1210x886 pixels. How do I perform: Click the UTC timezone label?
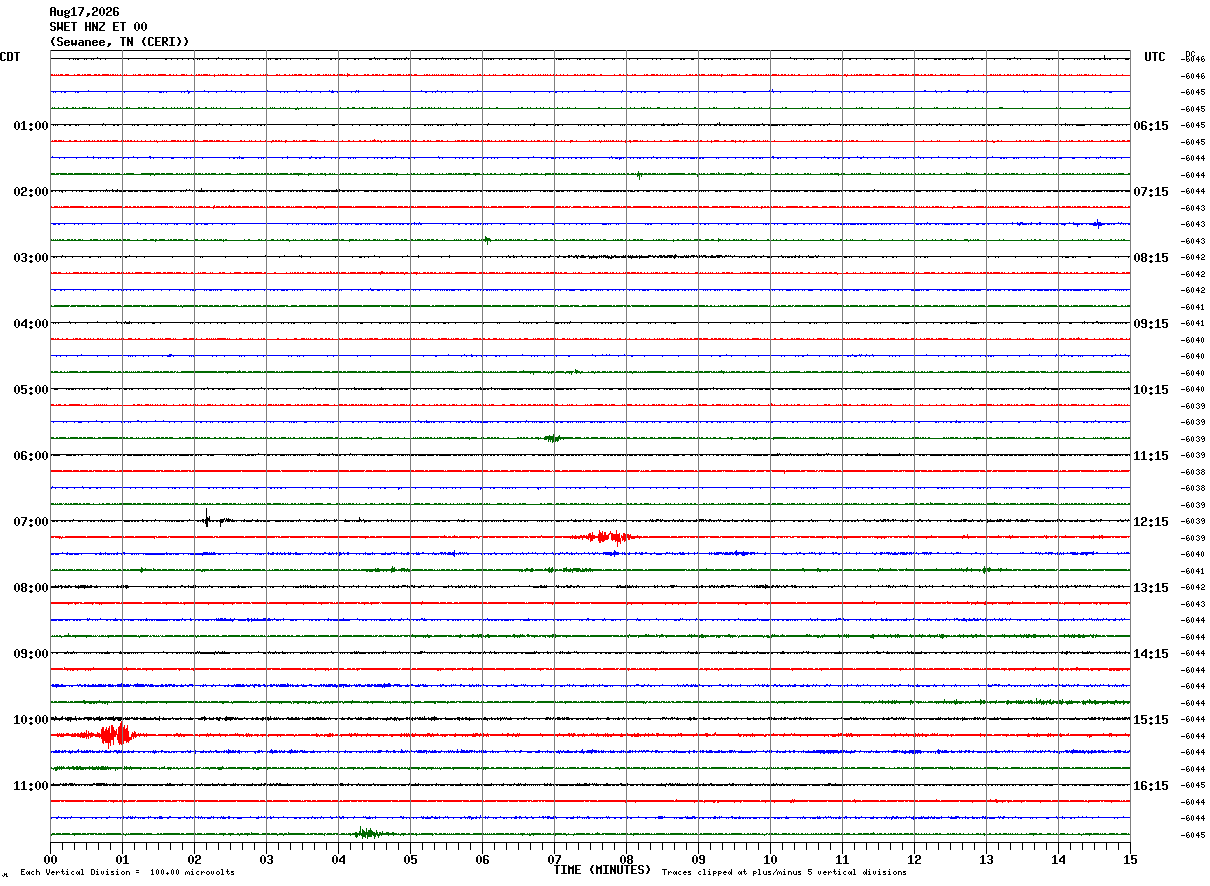point(1155,57)
